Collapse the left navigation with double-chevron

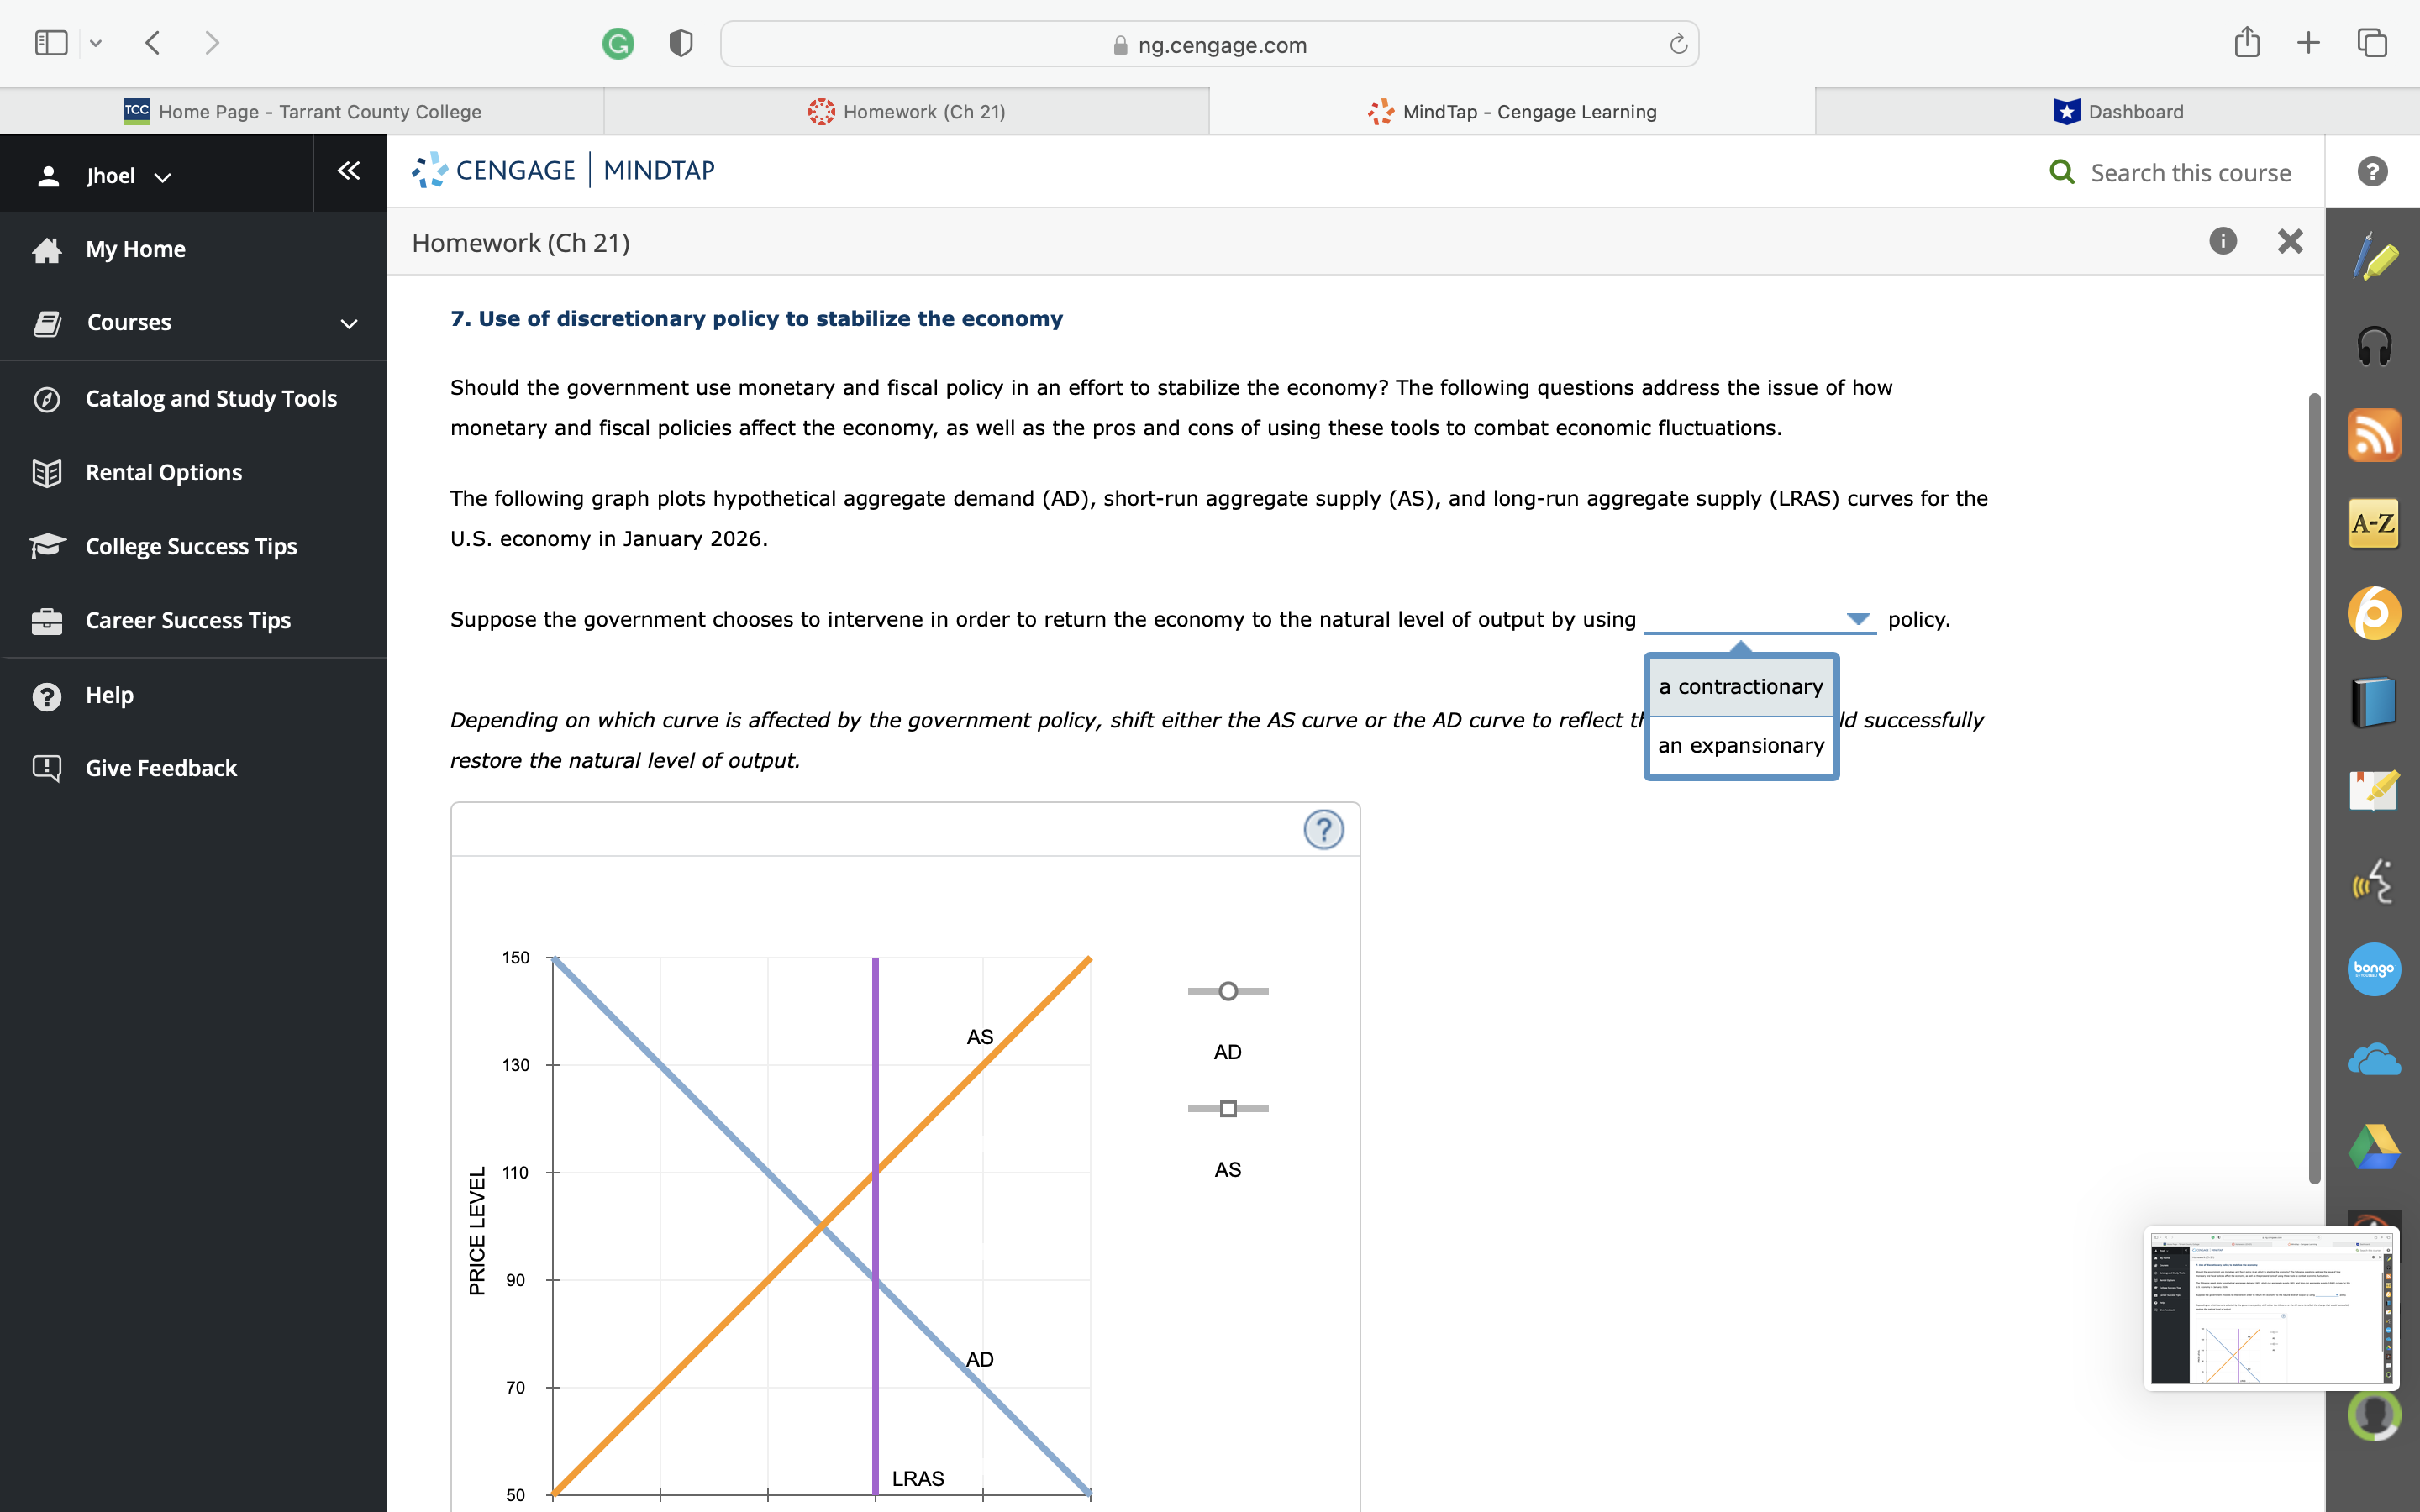(348, 171)
